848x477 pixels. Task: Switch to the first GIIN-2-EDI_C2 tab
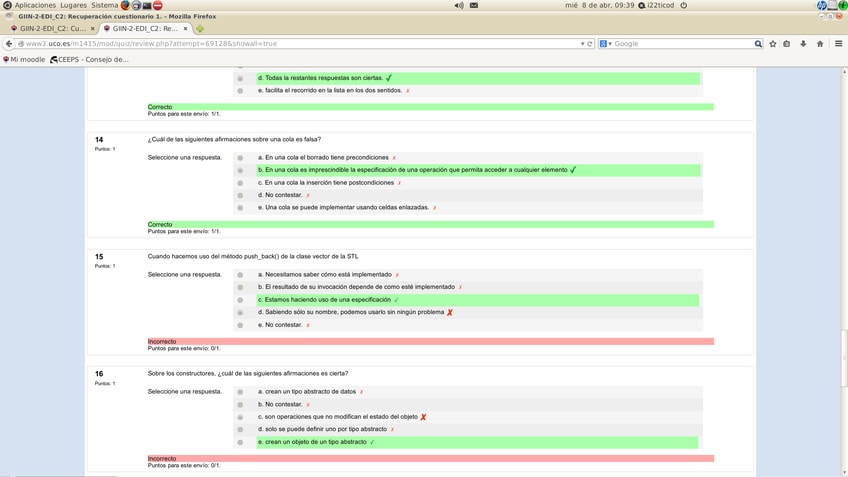coord(50,29)
